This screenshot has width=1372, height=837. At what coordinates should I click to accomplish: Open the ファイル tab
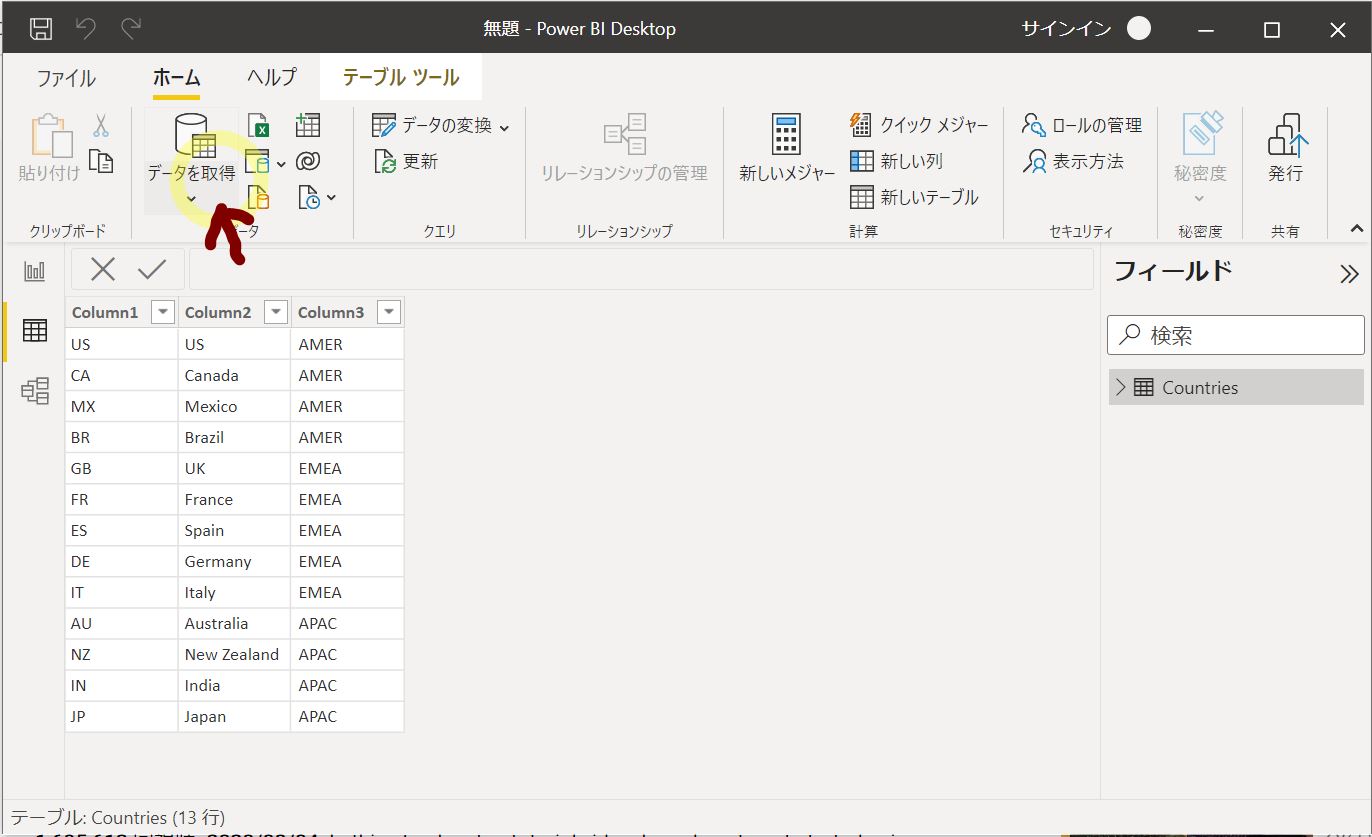point(66,78)
